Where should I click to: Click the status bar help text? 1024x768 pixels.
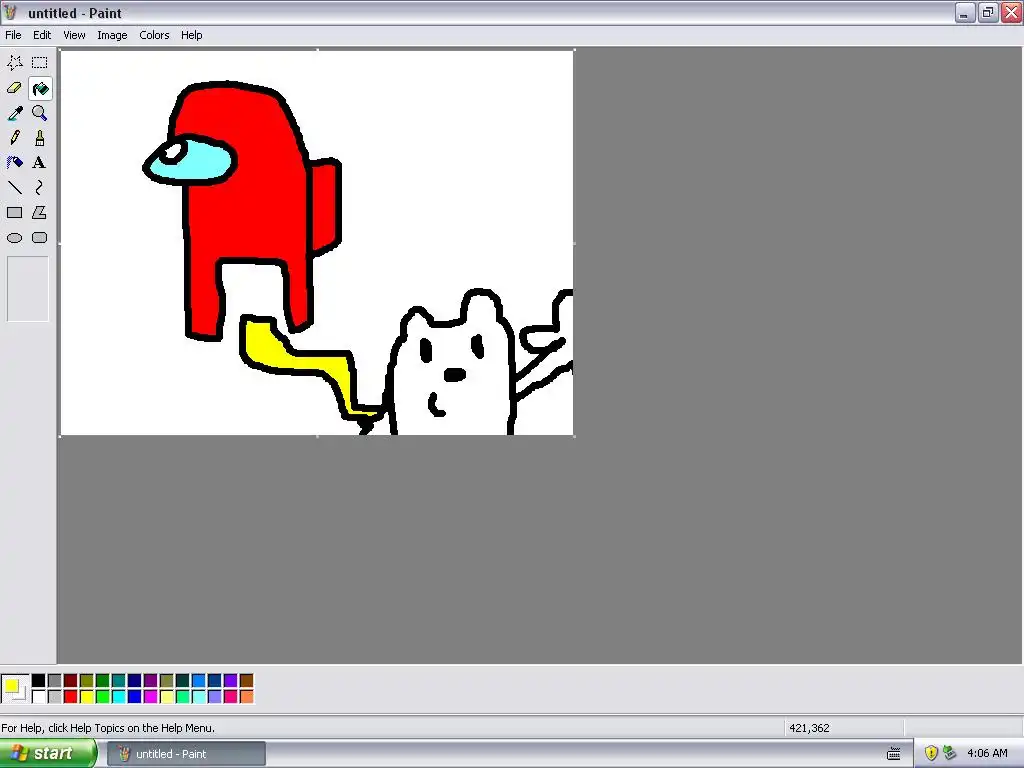[x=108, y=728]
